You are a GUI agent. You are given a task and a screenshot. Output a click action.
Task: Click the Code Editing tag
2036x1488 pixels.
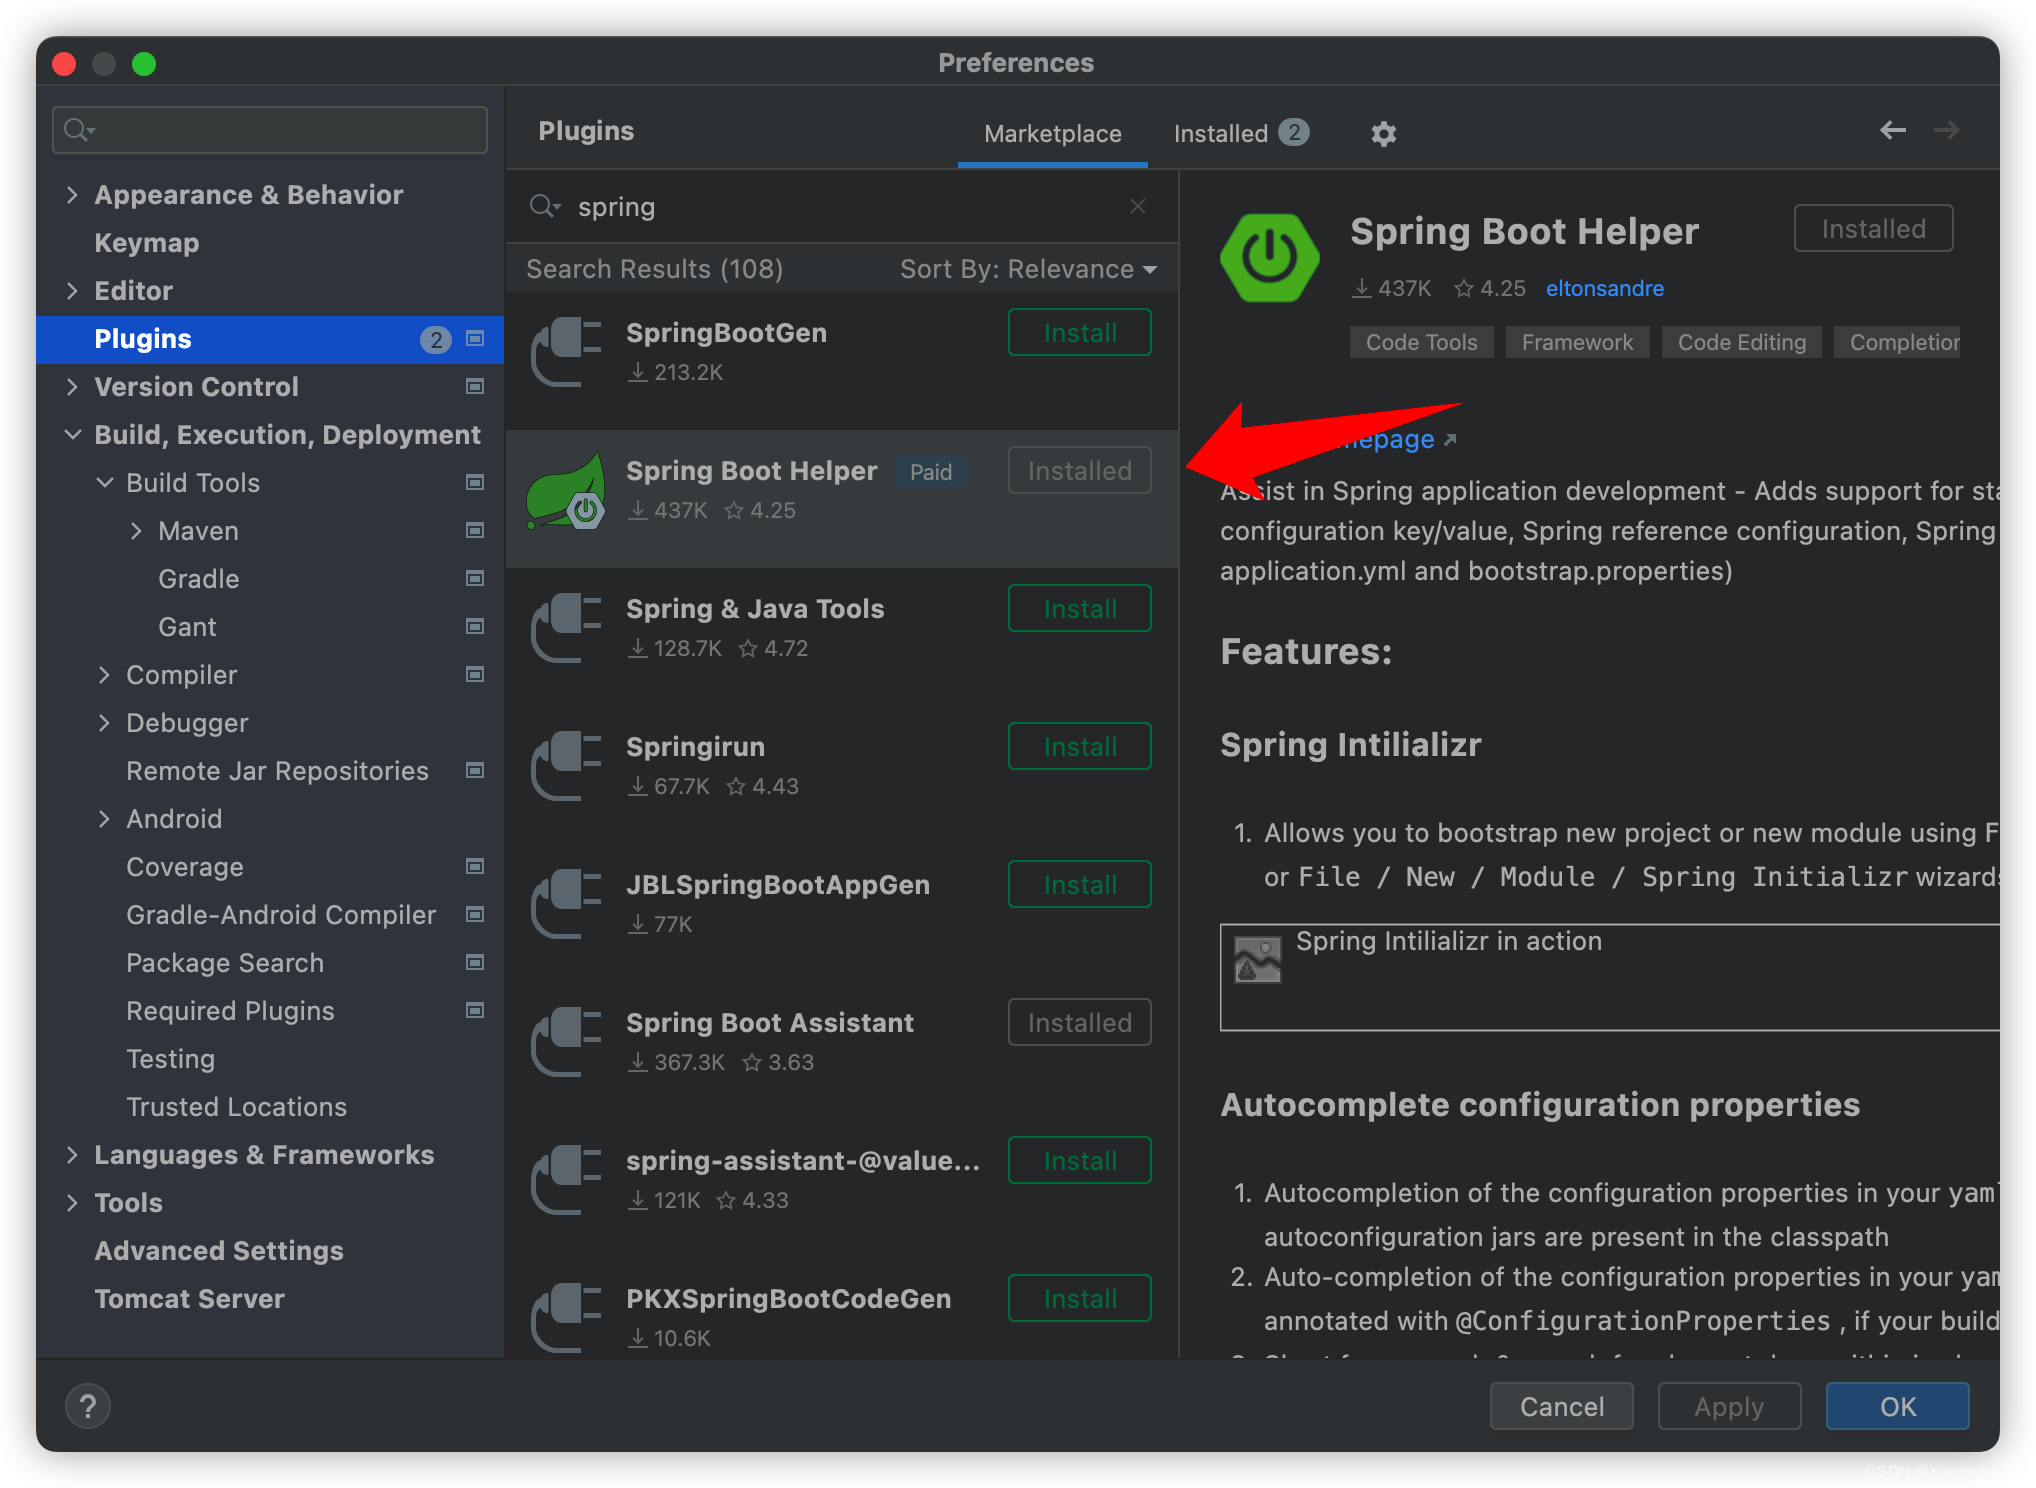coord(1741,342)
